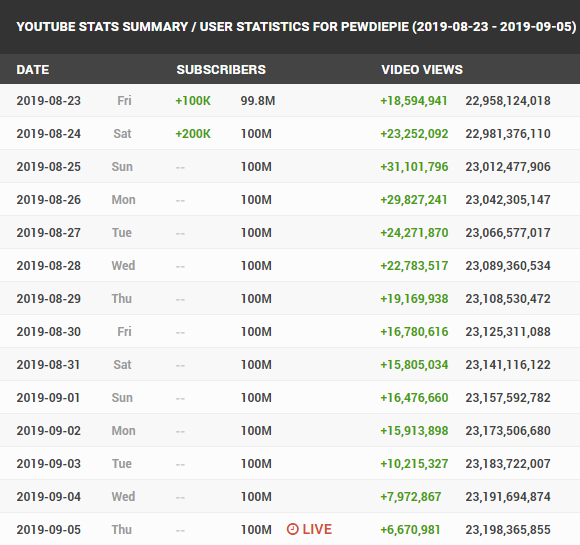This screenshot has height=545, width=580.
Task: Click views gain +10,215,327
Action: click(414, 463)
